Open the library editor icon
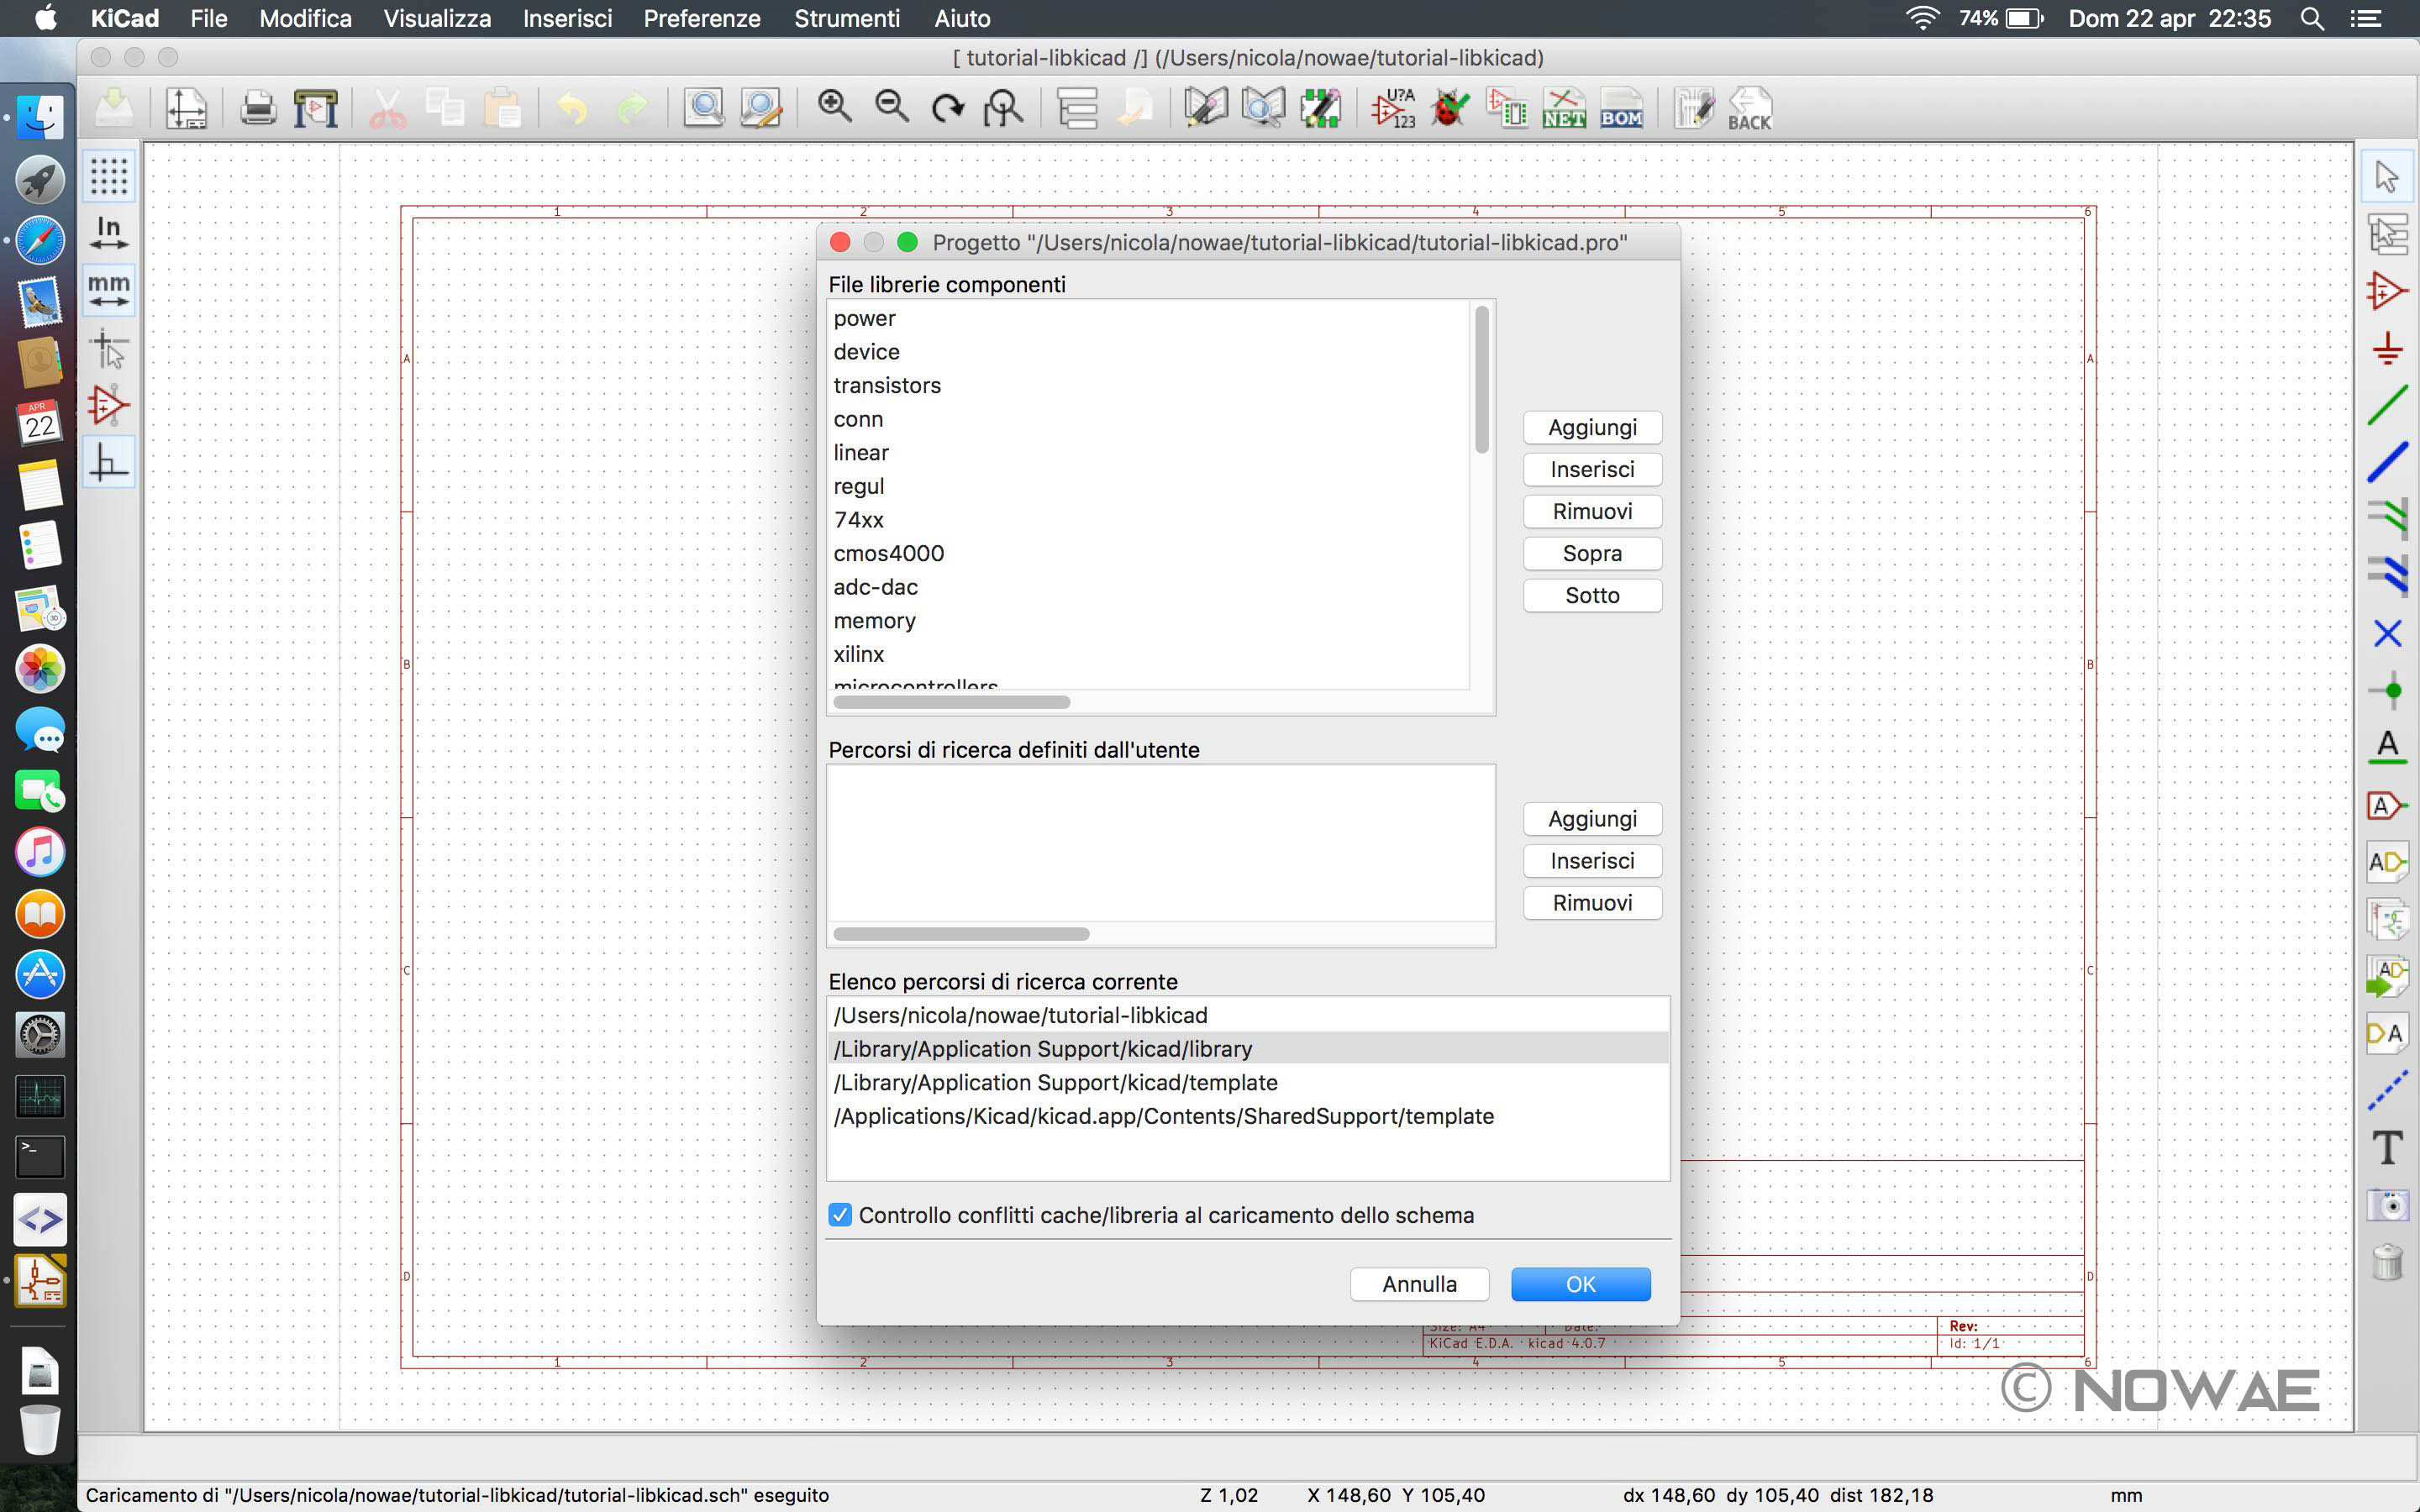 click(x=1205, y=108)
